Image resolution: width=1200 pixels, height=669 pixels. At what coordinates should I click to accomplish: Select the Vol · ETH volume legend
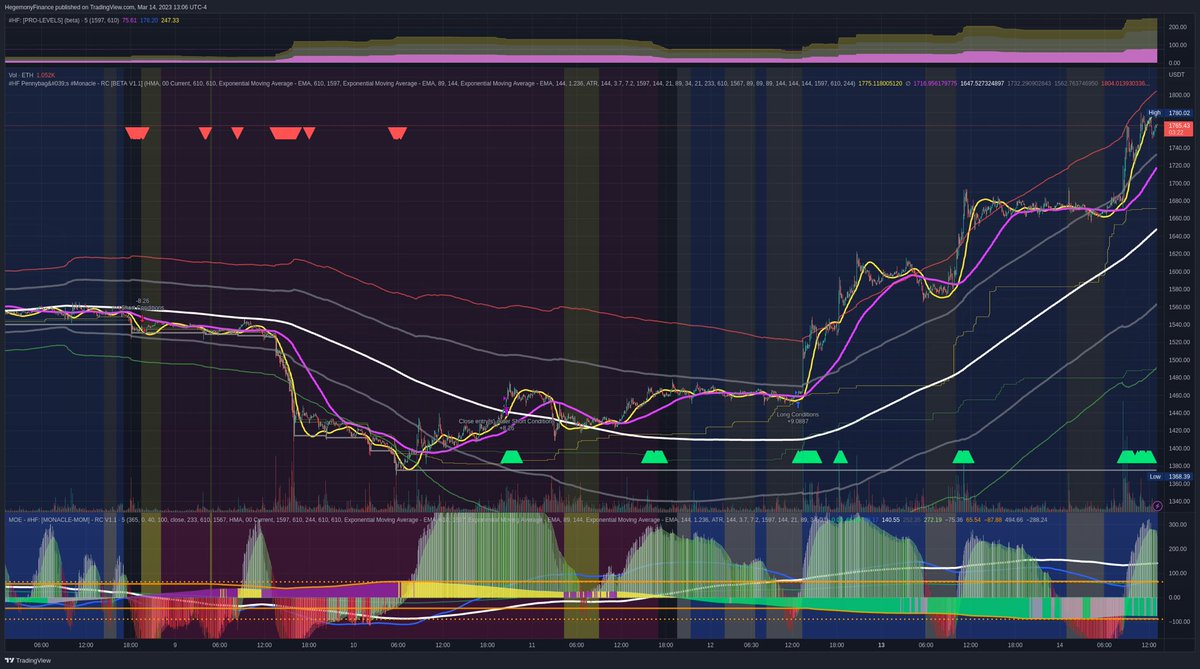tap(31, 74)
